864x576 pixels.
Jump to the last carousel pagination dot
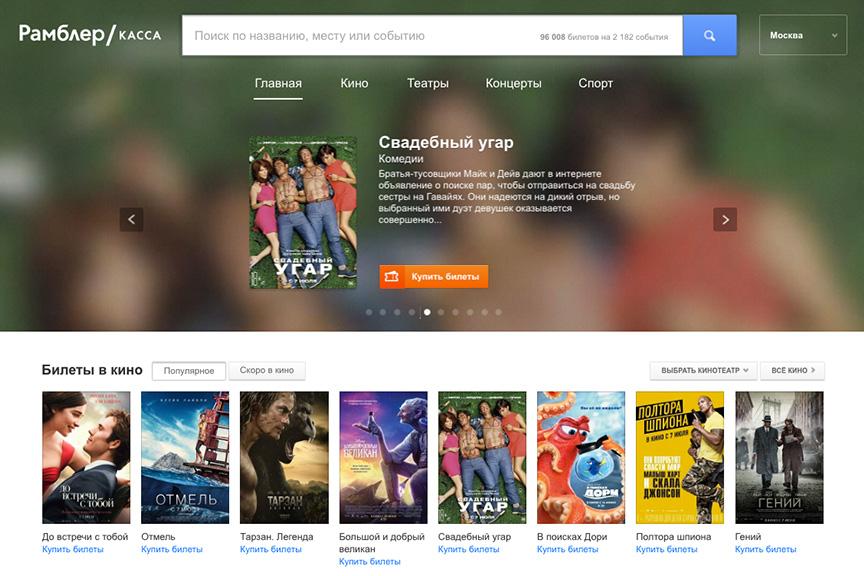tap(498, 312)
